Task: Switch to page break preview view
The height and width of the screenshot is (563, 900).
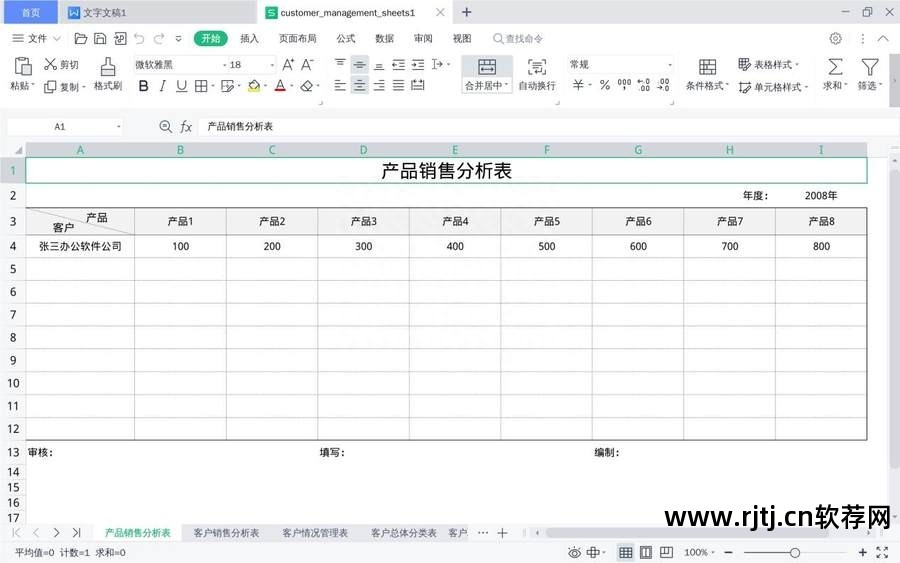Action: coord(666,553)
